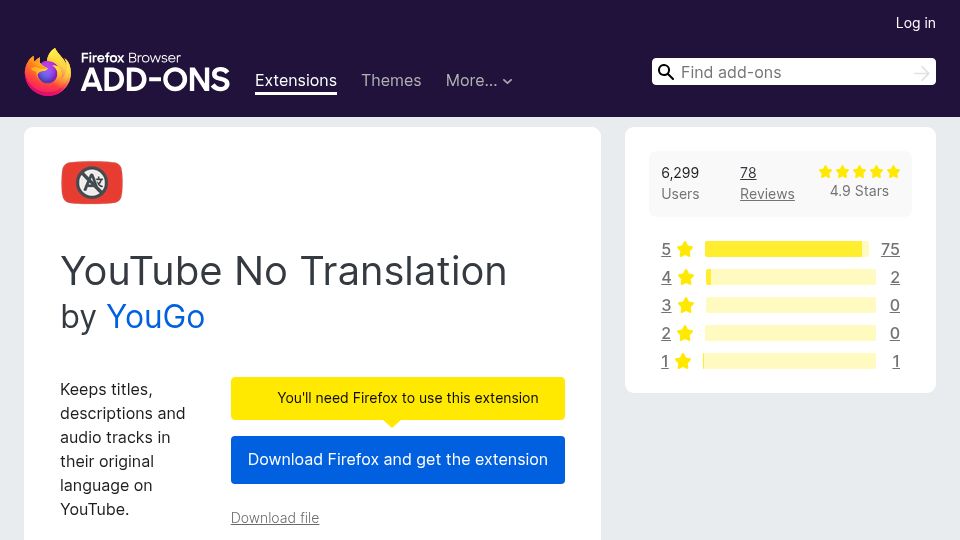The width and height of the screenshot is (960, 540).
Task: Click the 1-star rating progress bar
Action: pos(789,361)
